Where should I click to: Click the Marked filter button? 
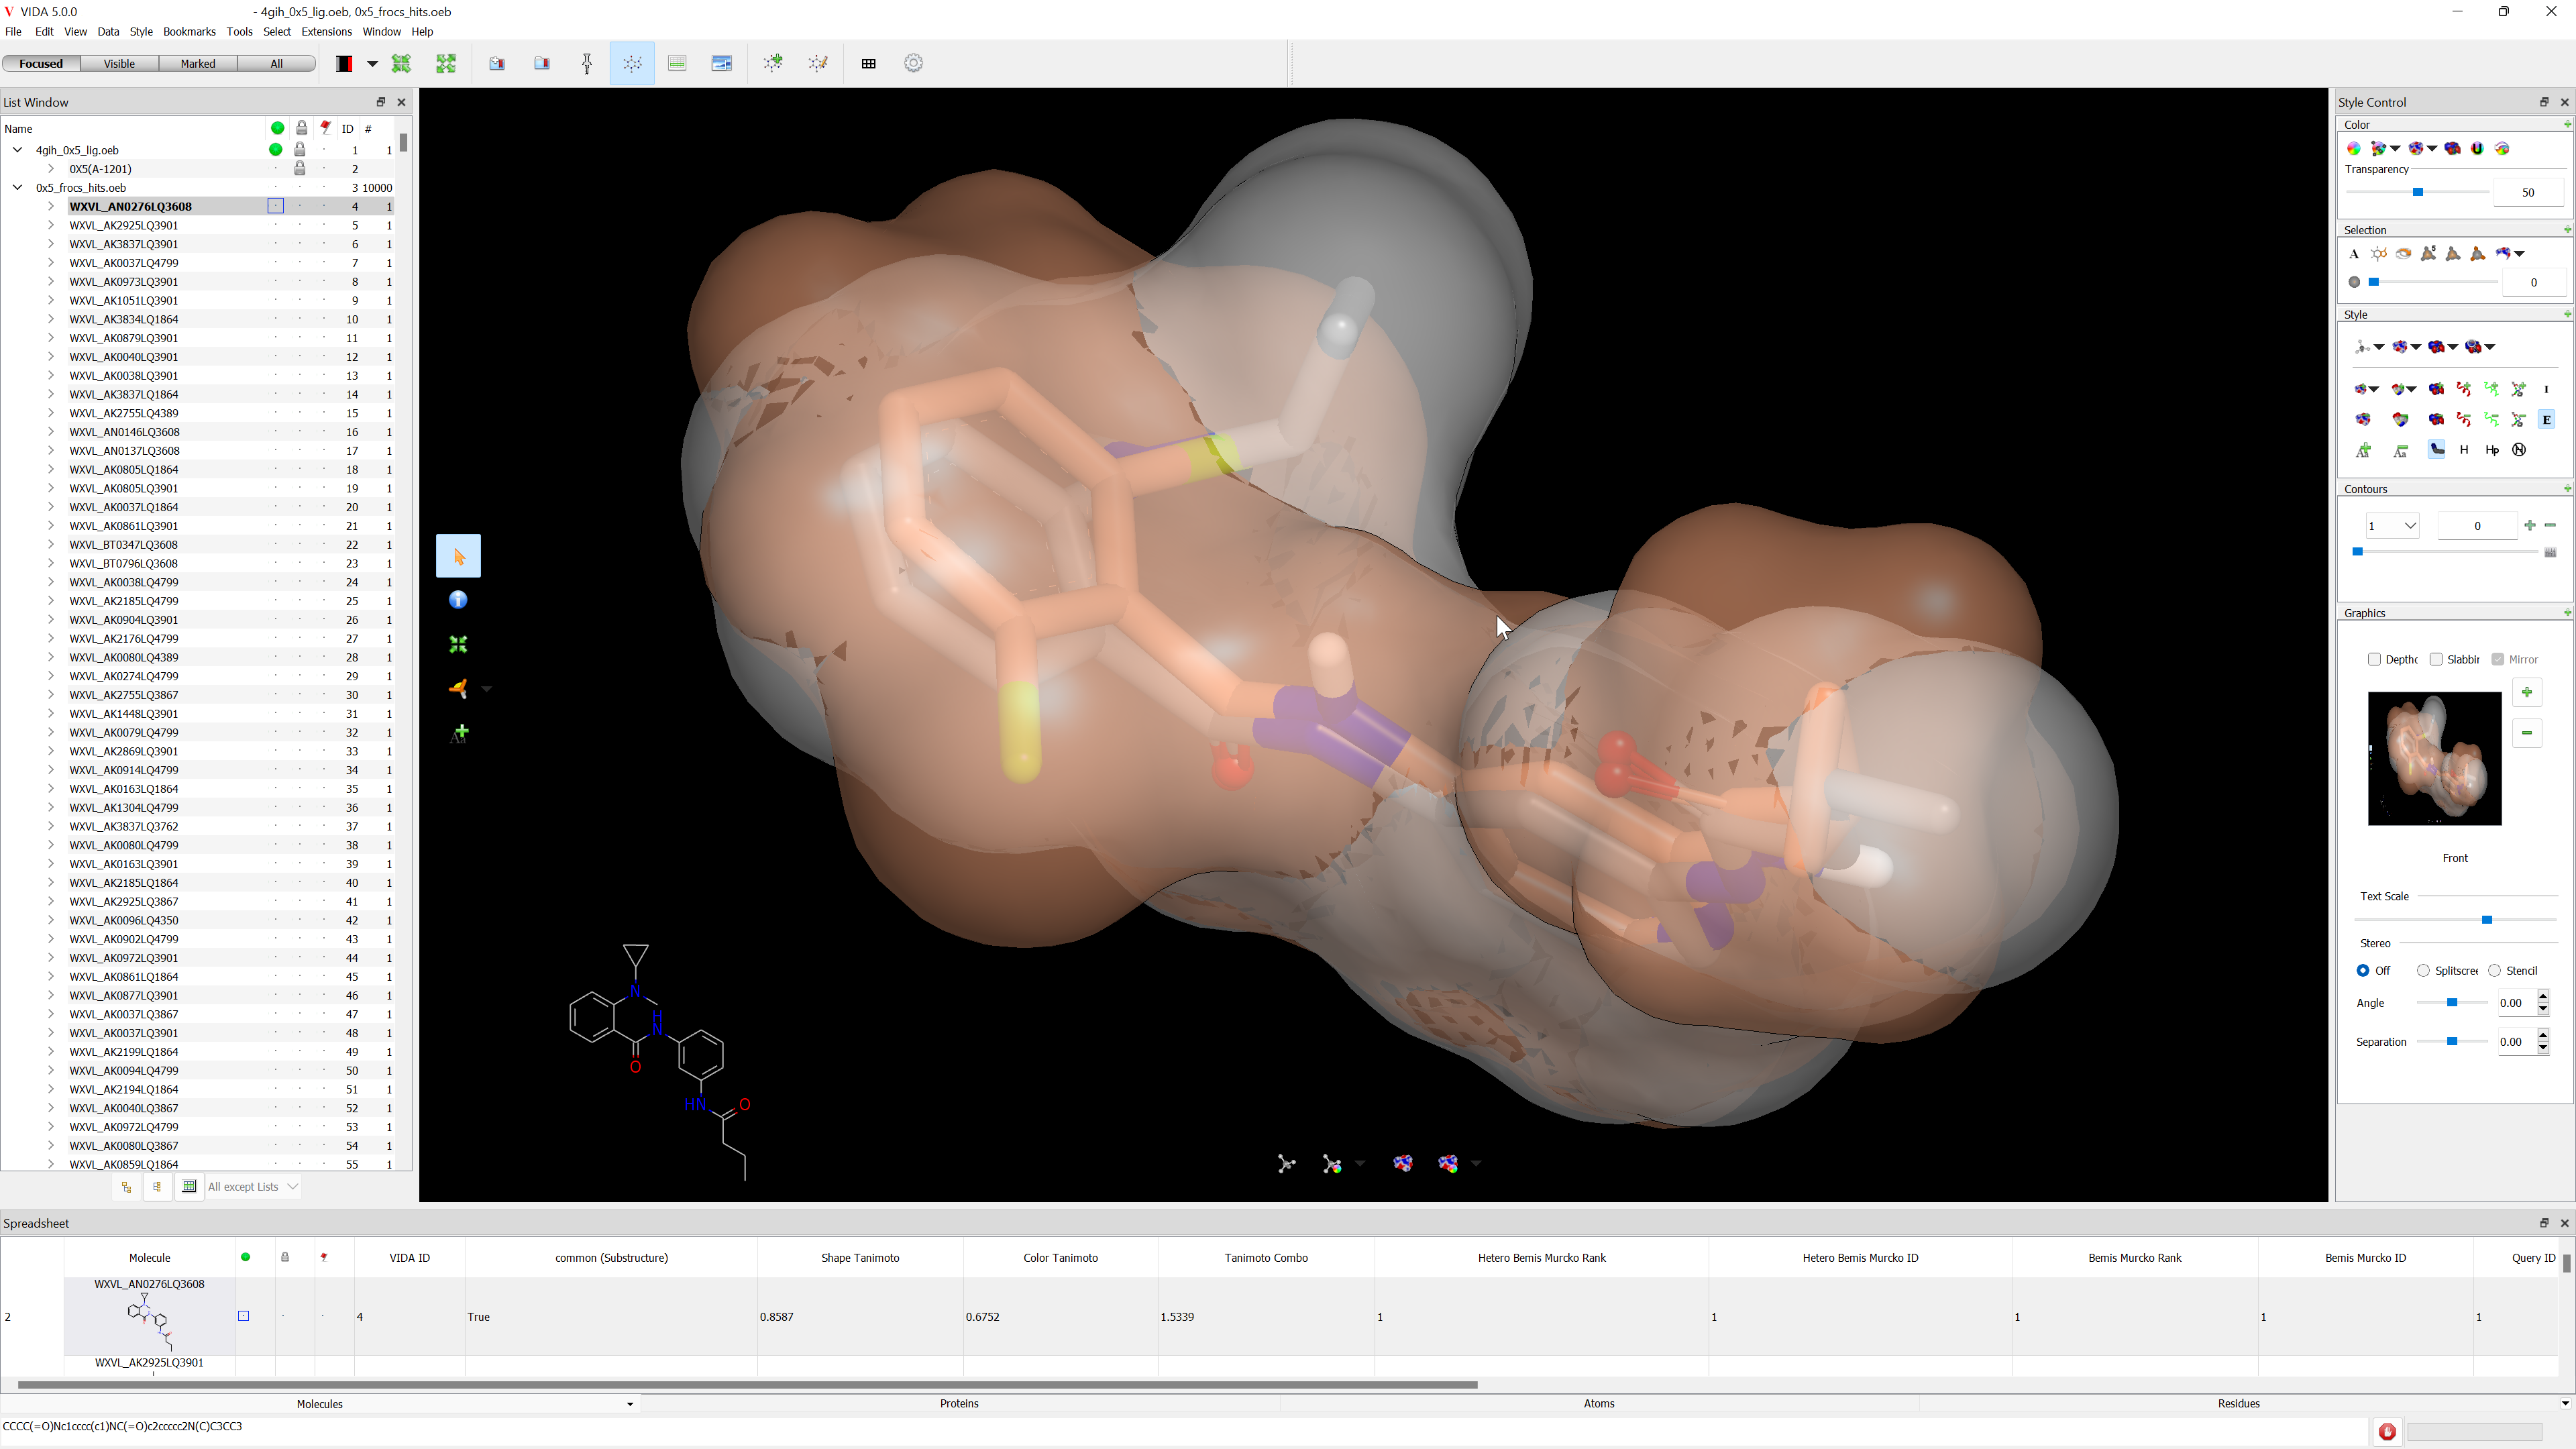pos(197,63)
